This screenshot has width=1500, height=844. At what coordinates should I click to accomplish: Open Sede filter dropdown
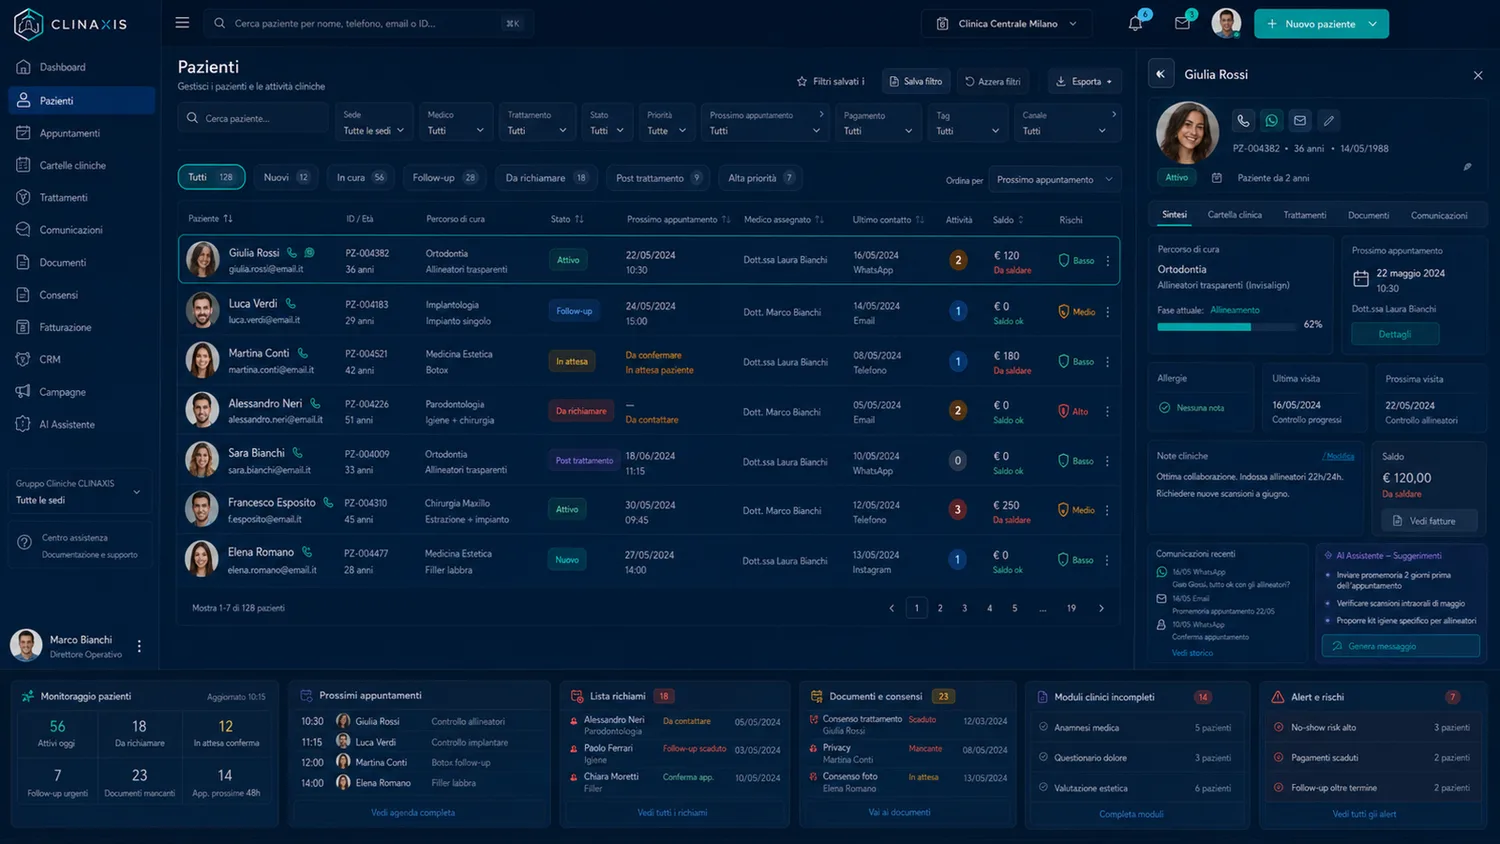(374, 123)
